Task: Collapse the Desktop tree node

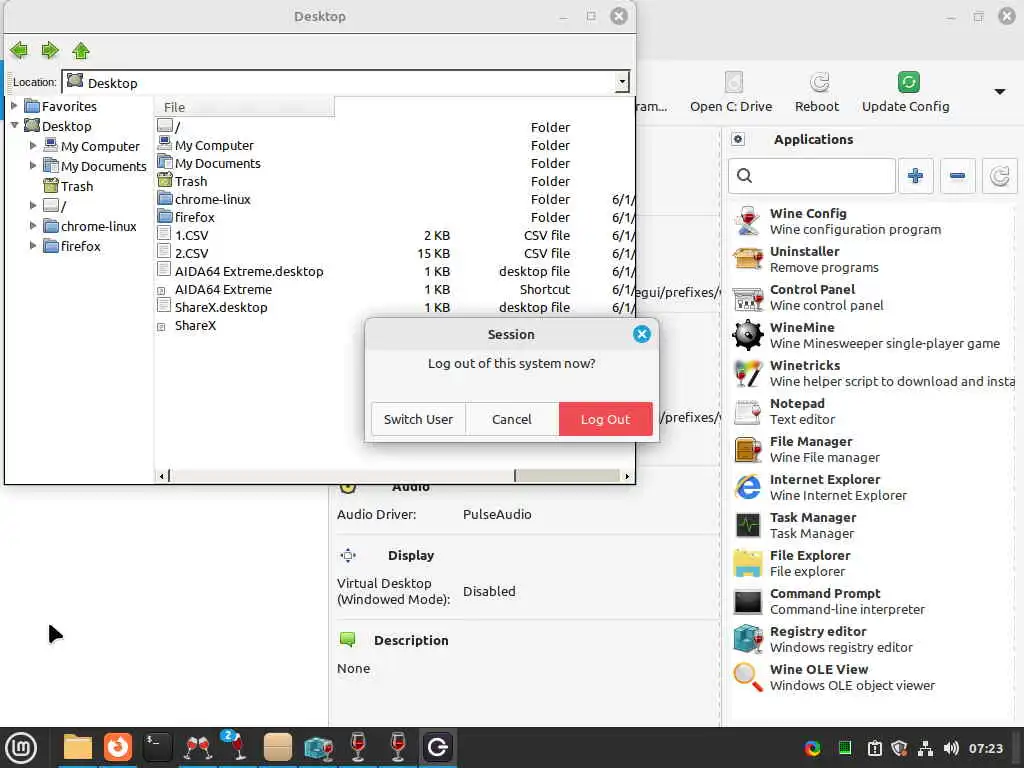Action: 14,125
